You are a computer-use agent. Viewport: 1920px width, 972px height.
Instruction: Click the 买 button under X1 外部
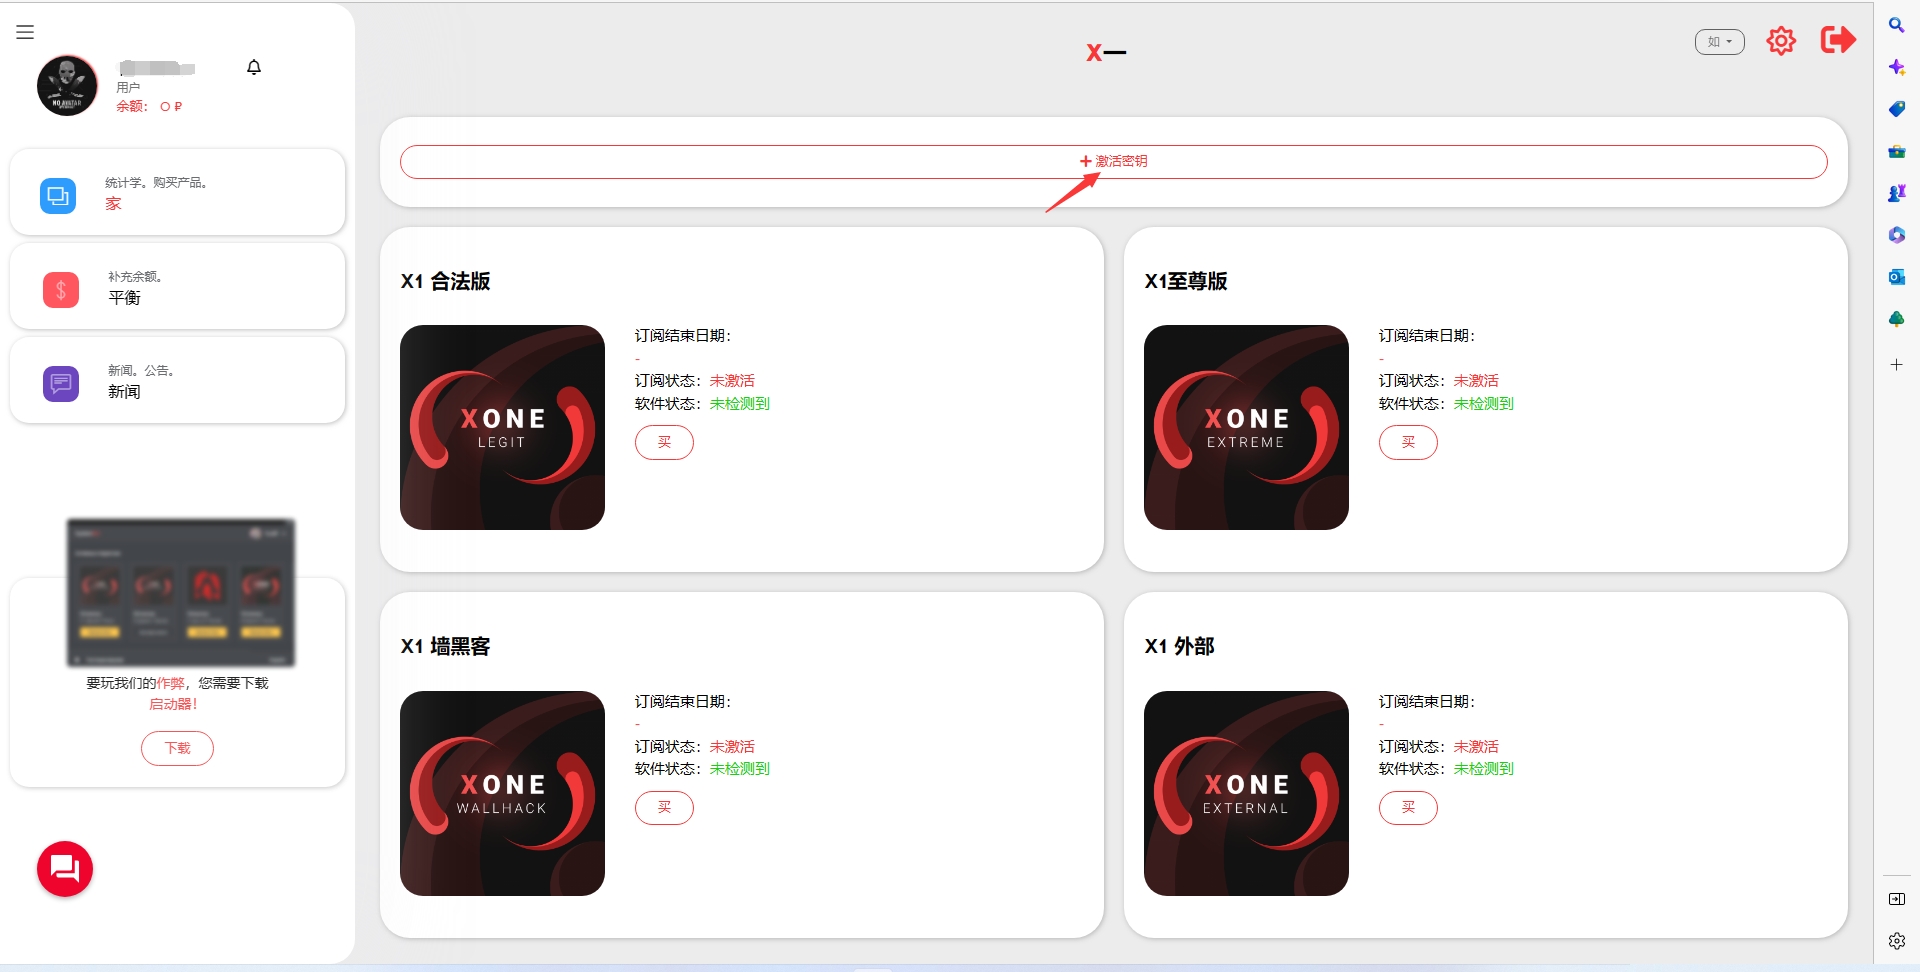pos(1408,807)
